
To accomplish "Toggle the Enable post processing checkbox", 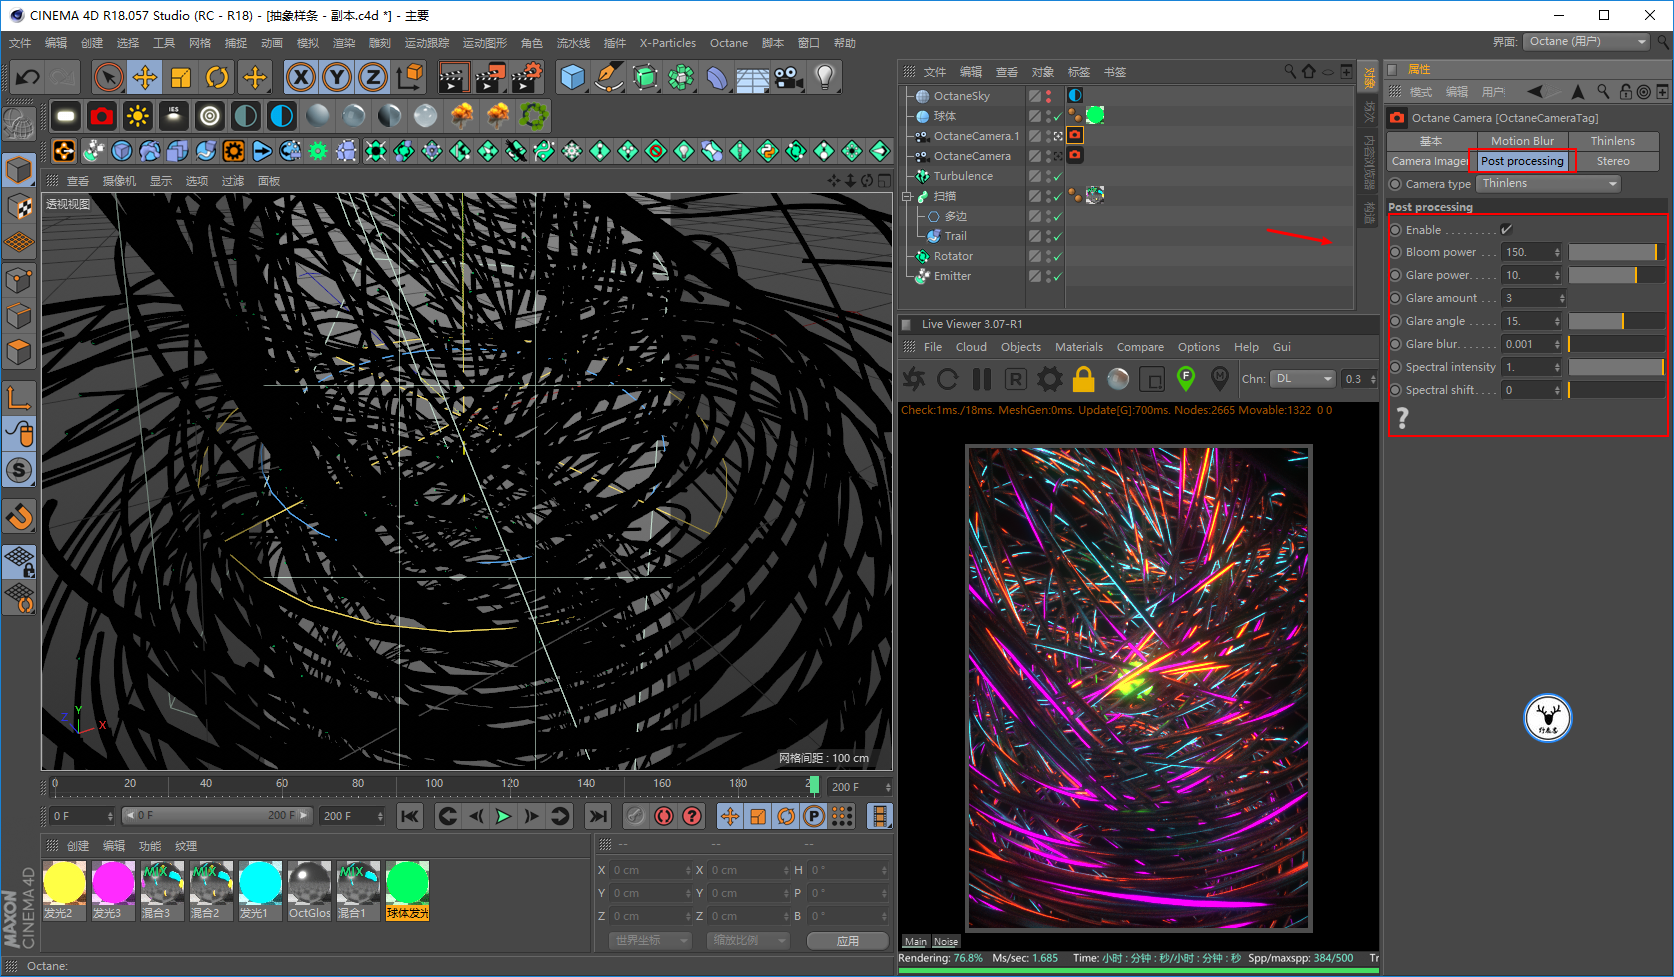I will pos(1507,230).
